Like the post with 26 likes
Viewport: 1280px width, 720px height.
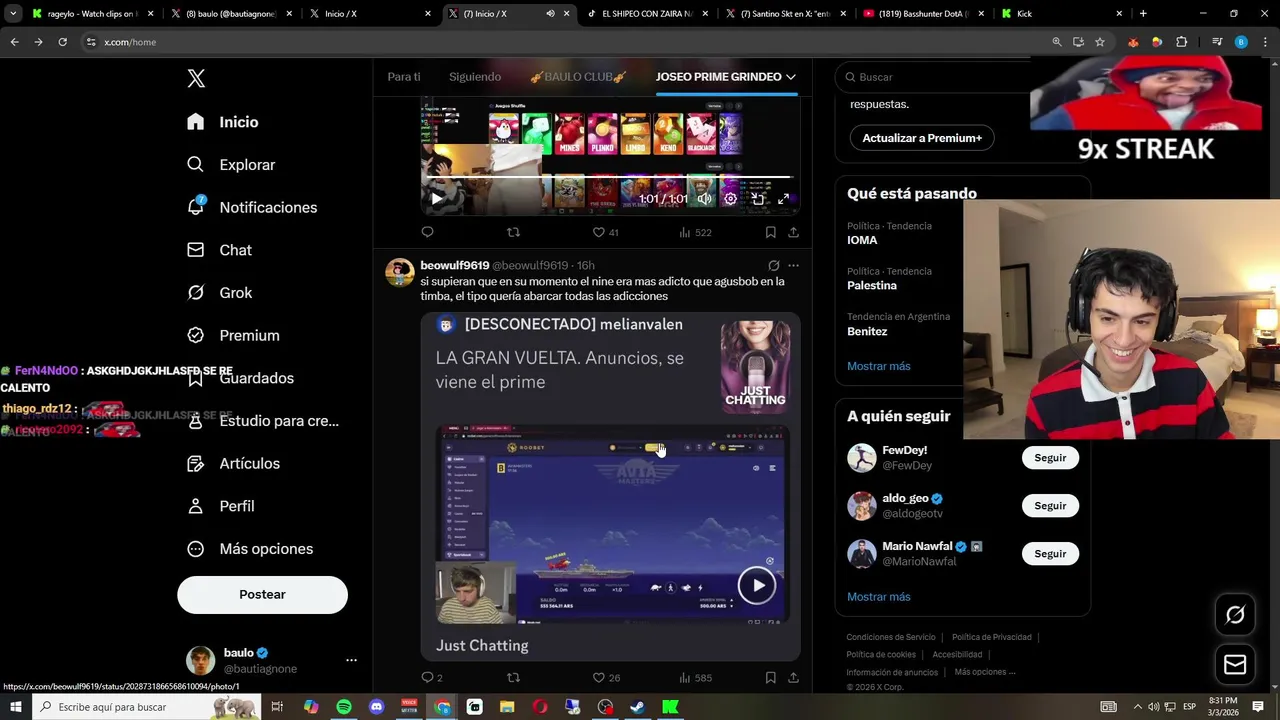[606, 677]
